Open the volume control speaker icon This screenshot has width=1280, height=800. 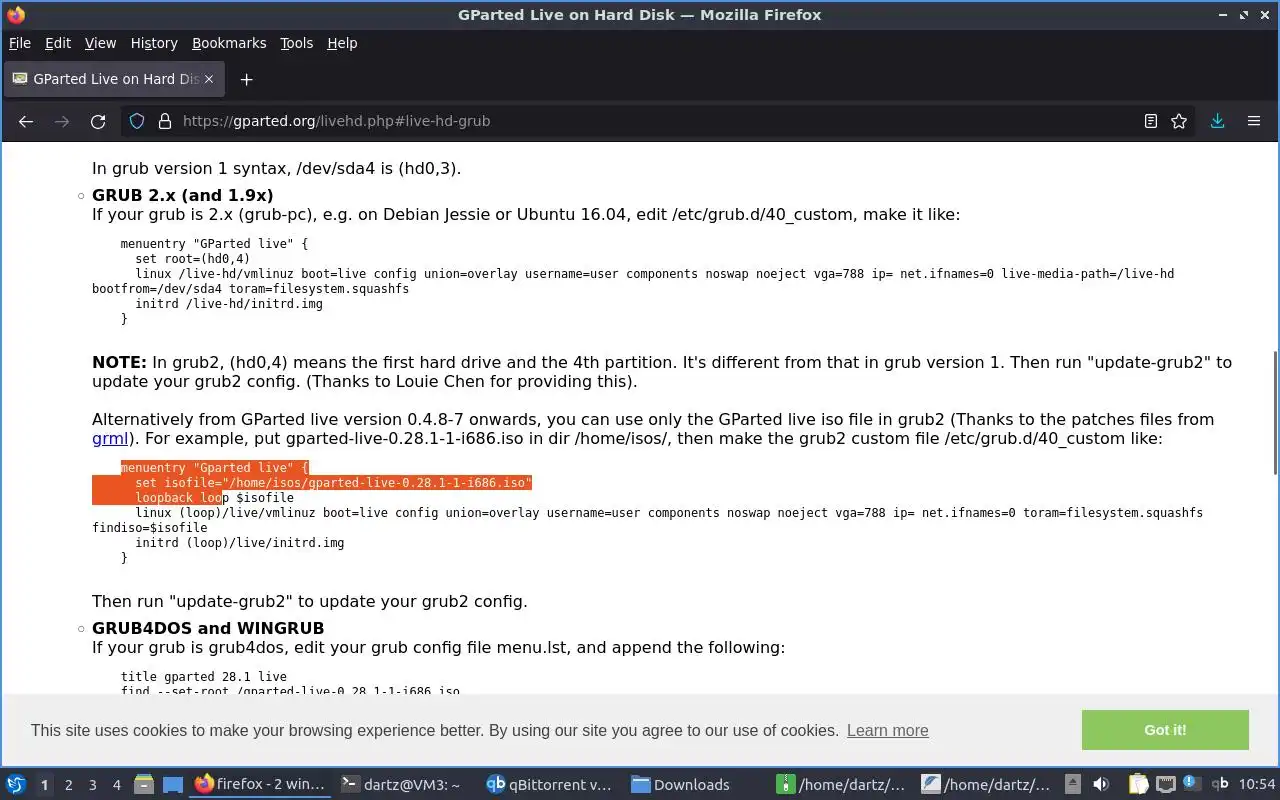tap(1101, 784)
